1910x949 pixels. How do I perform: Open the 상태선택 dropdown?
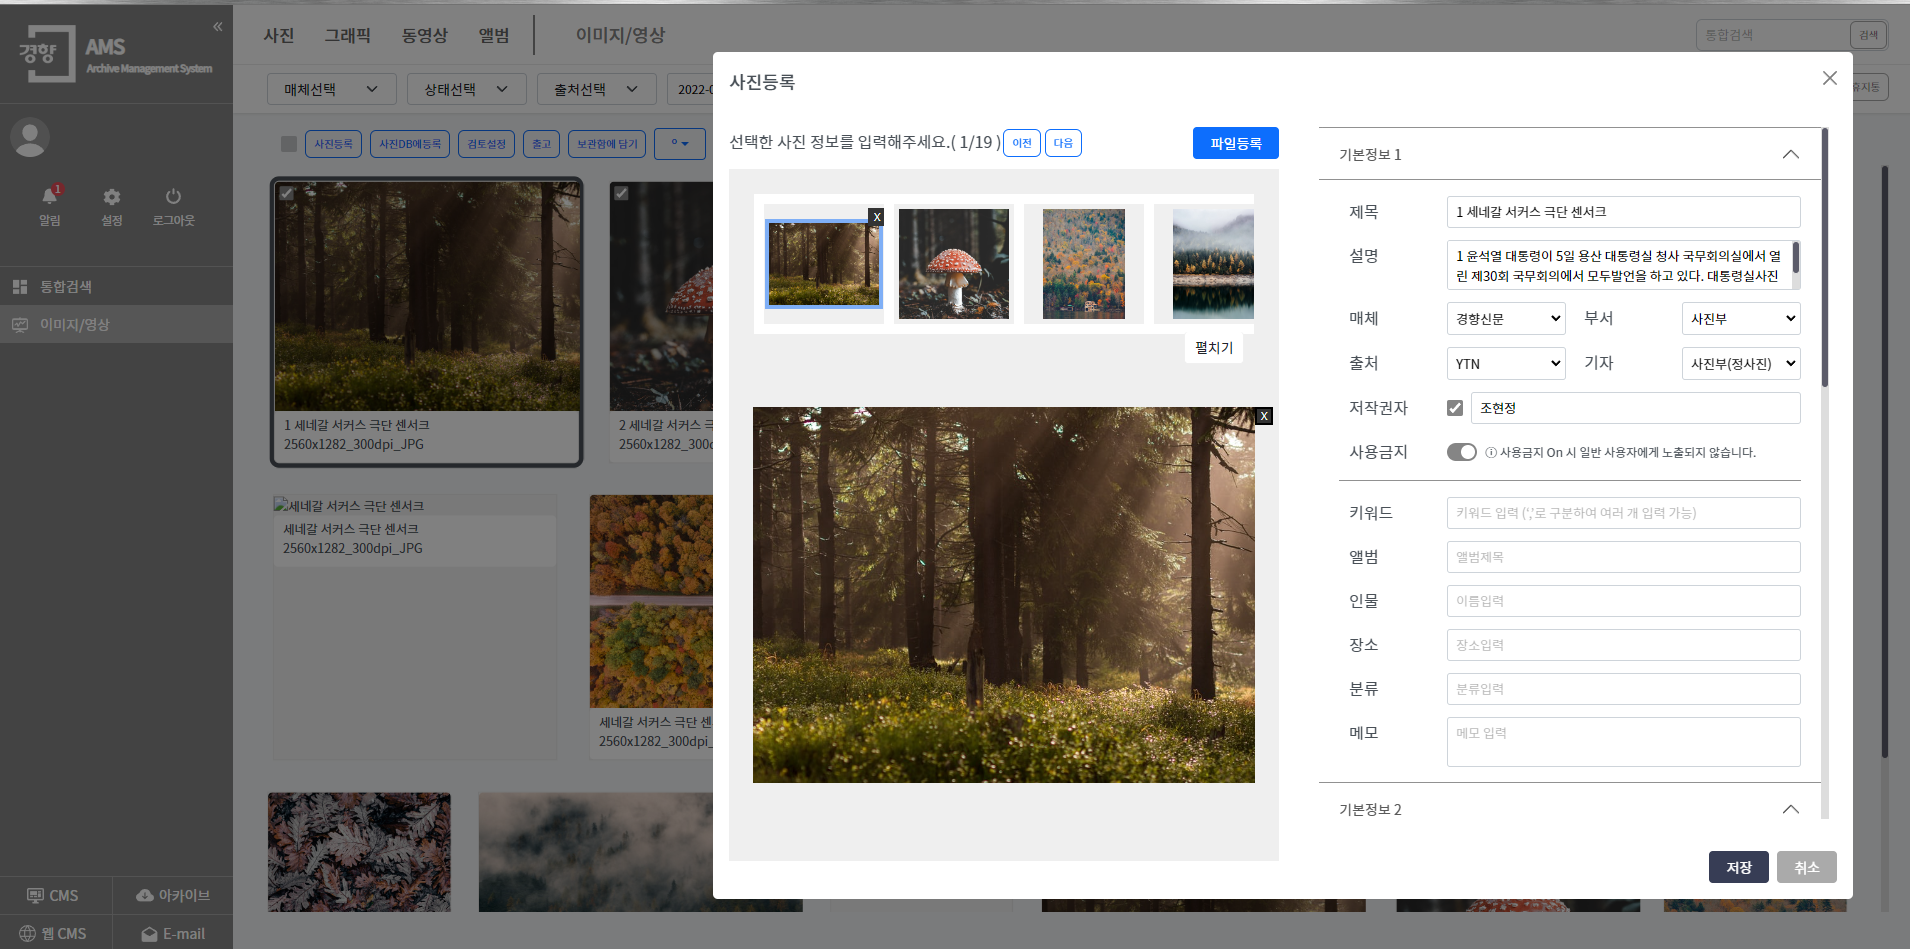coord(467,89)
